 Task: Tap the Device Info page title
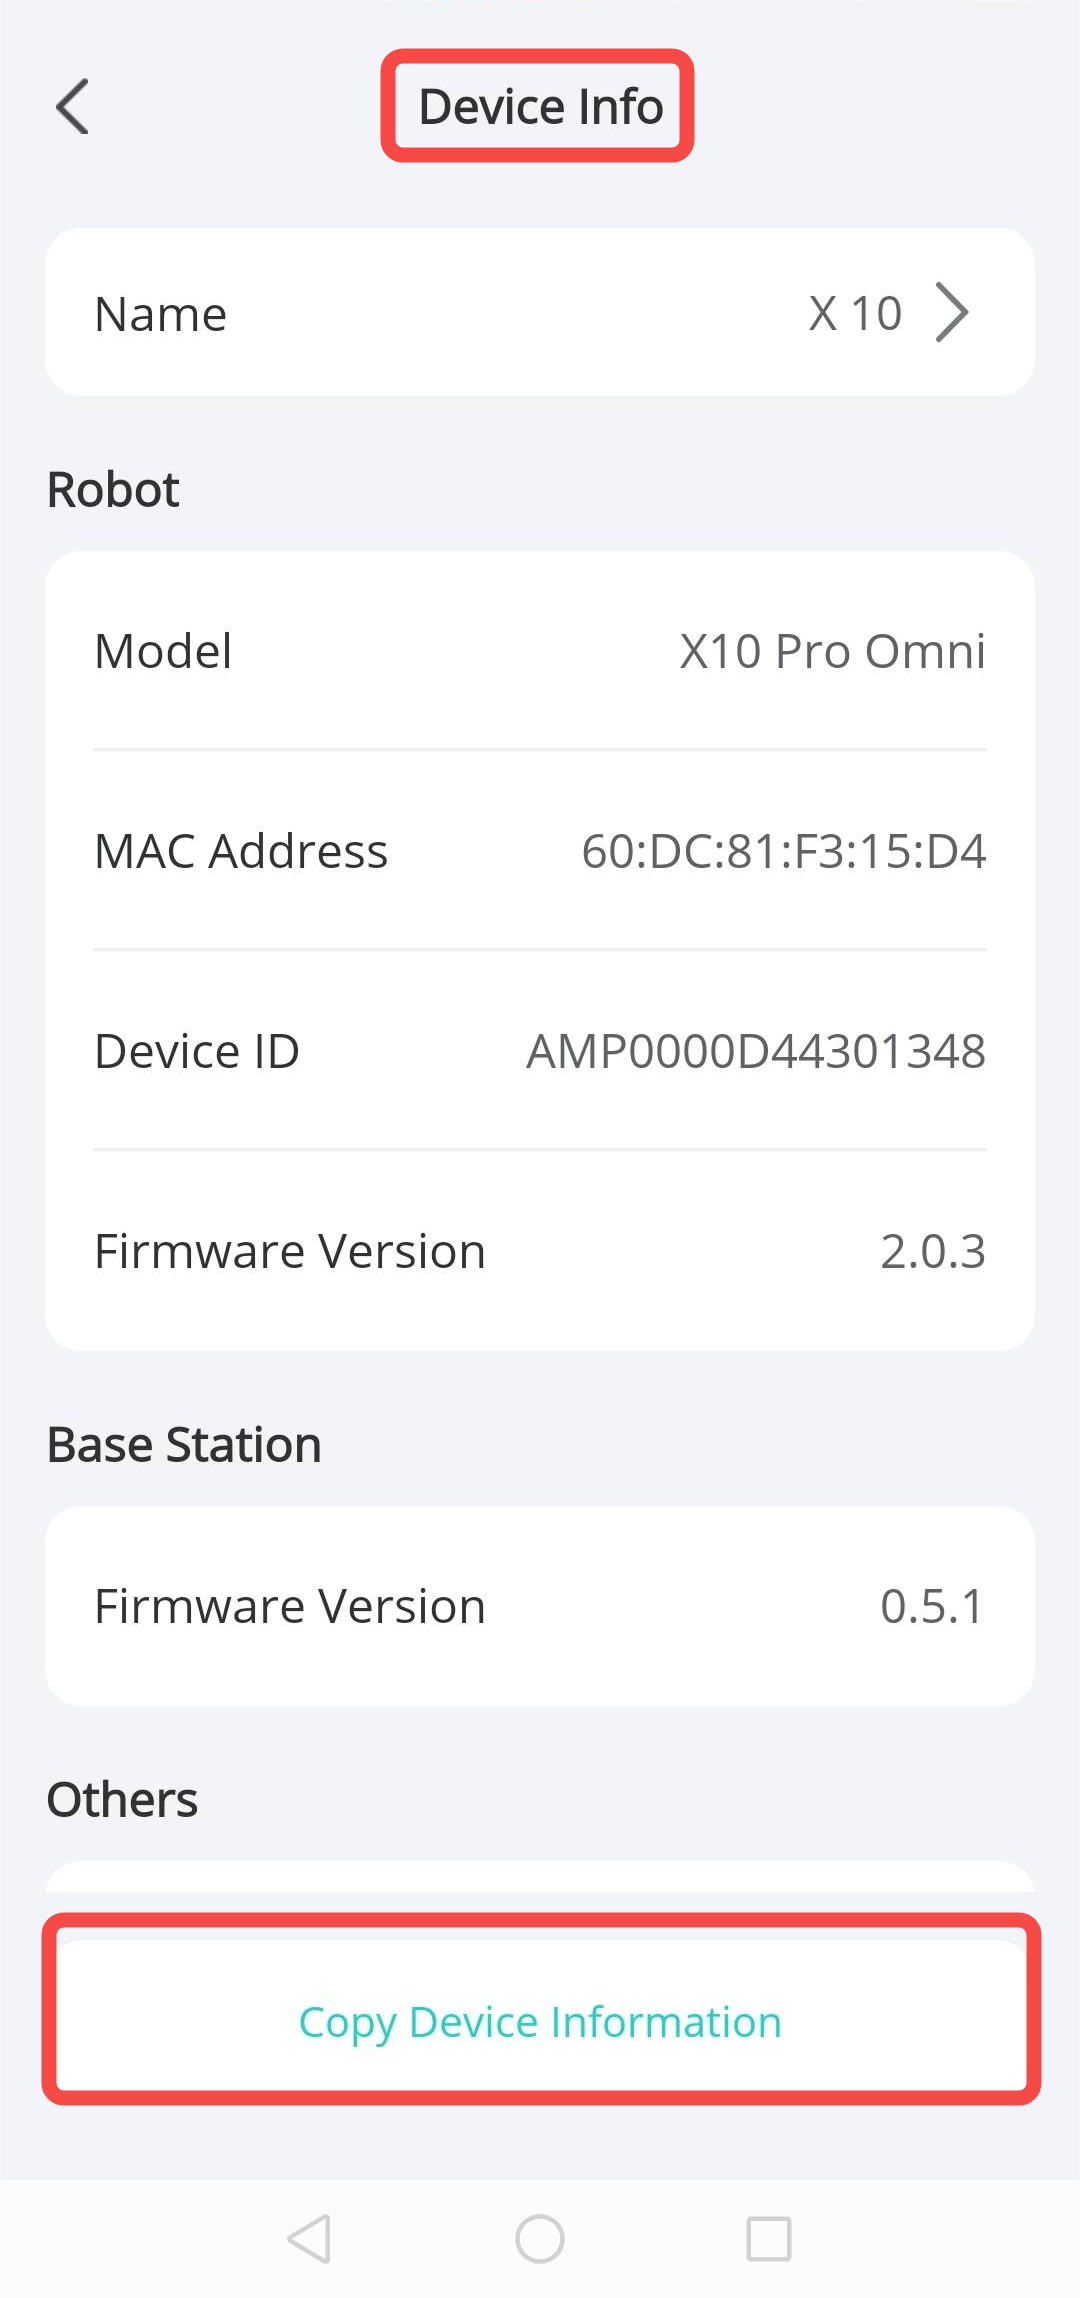click(540, 106)
